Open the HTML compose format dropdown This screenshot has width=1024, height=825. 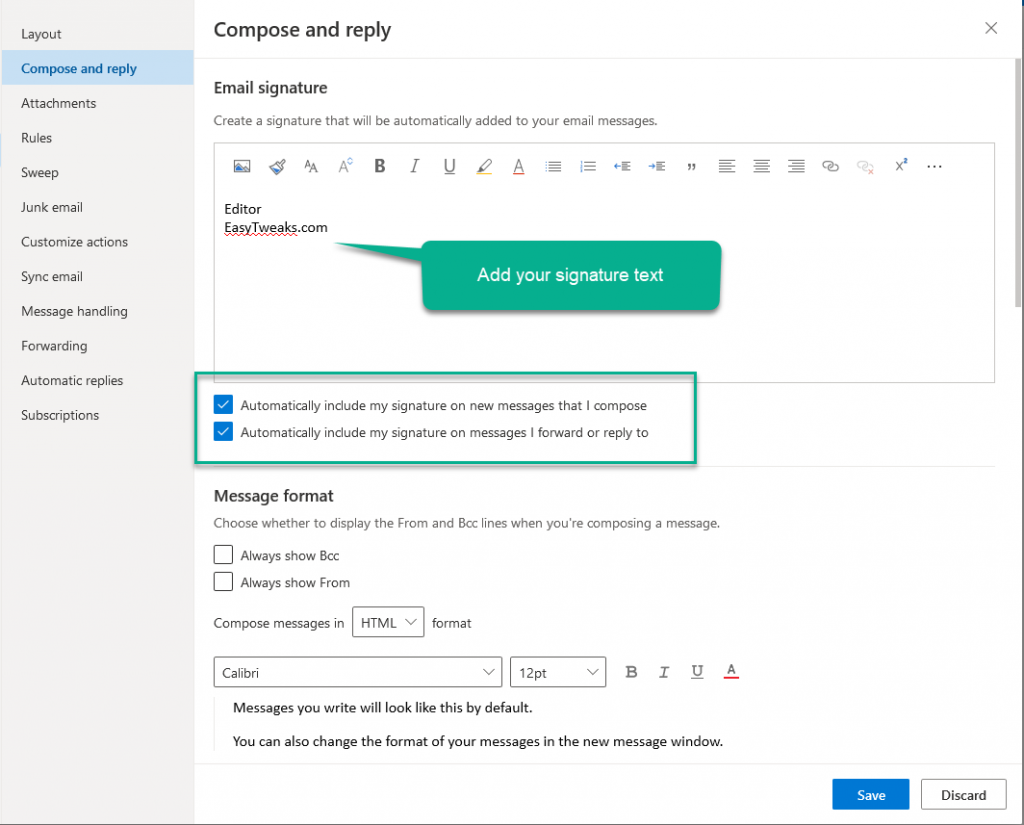388,623
